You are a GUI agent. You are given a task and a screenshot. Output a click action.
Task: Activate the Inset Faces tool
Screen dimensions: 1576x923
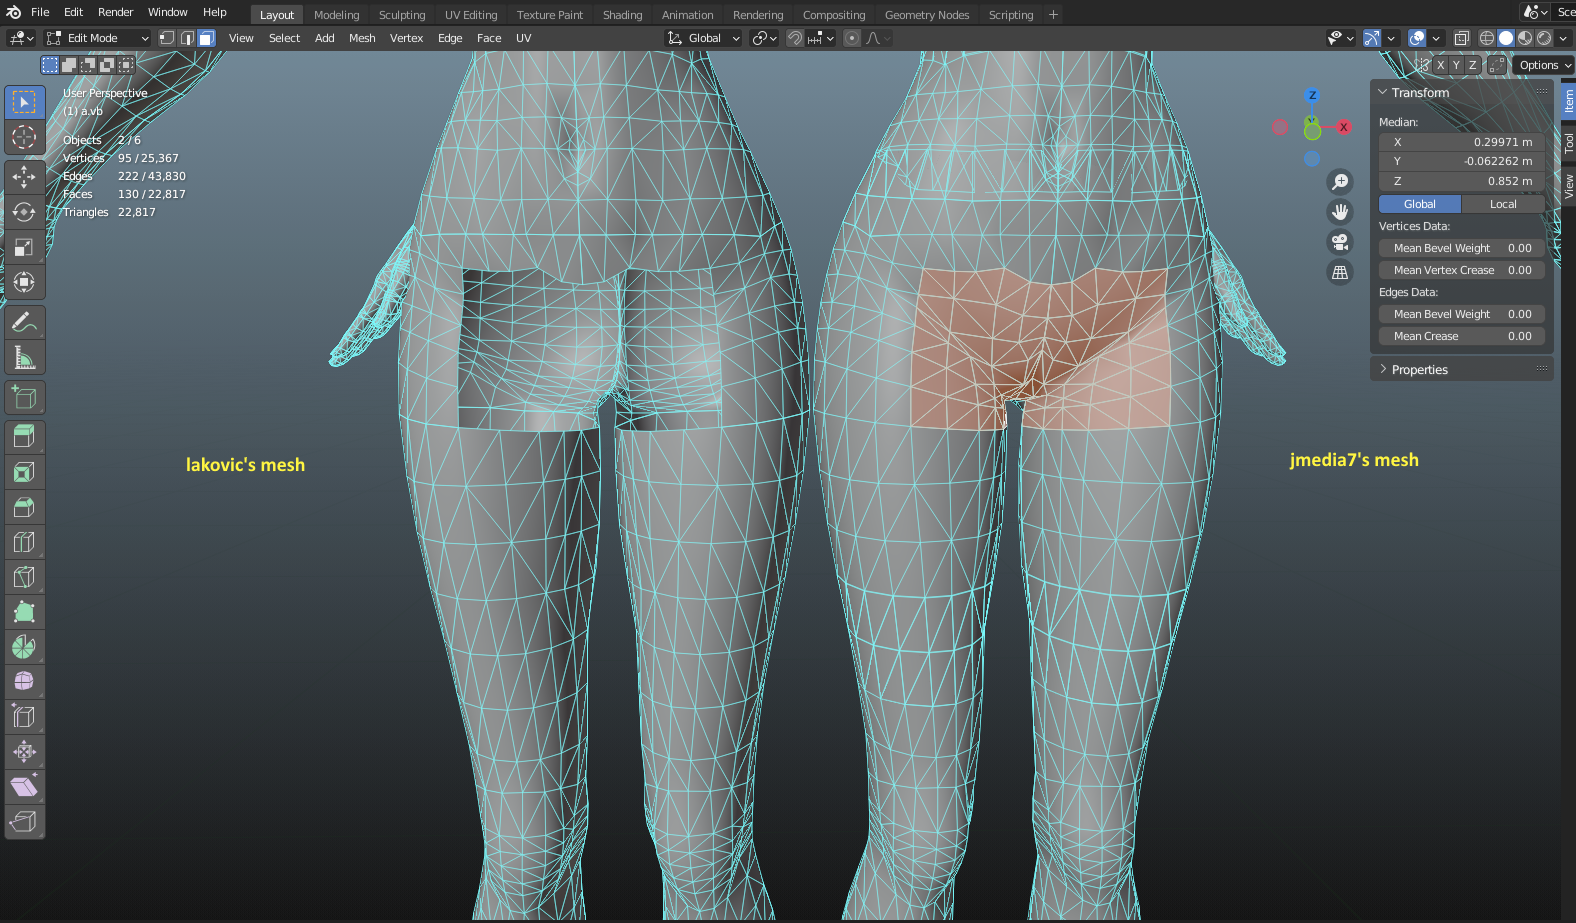pyautogui.click(x=24, y=472)
